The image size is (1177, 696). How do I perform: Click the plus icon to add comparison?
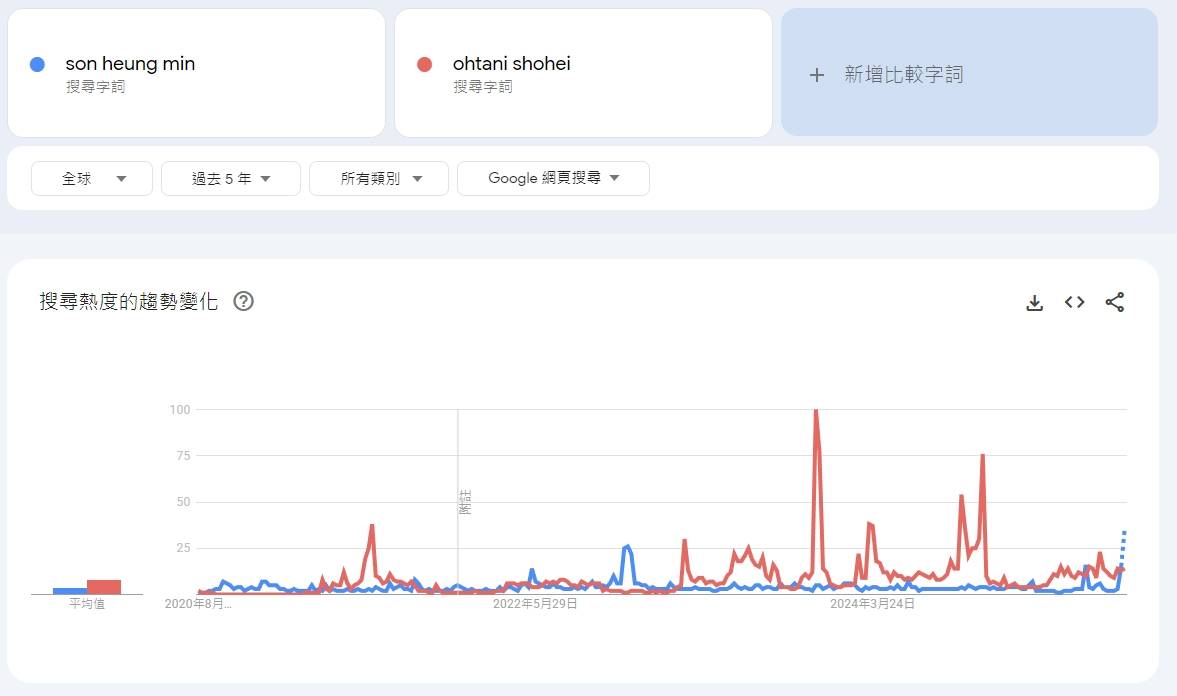coord(817,75)
